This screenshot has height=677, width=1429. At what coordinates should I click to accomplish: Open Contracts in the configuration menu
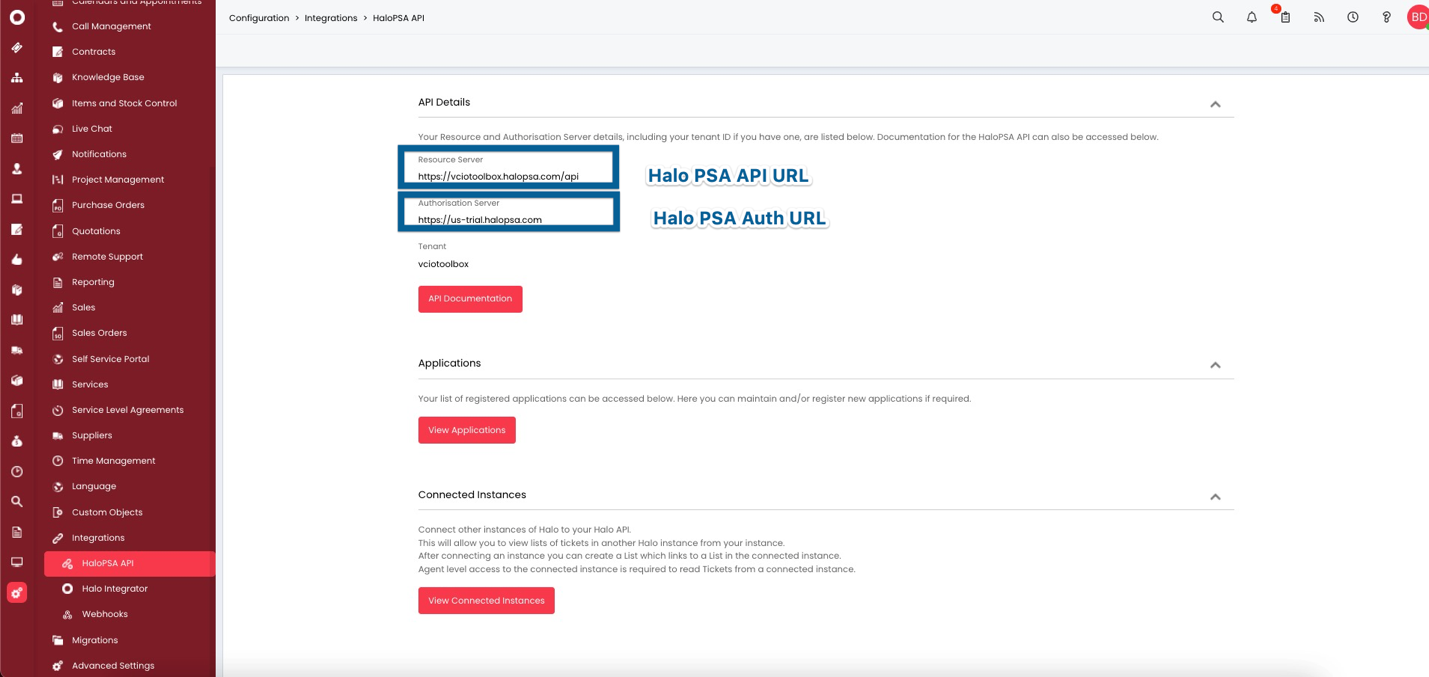coord(93,52)
